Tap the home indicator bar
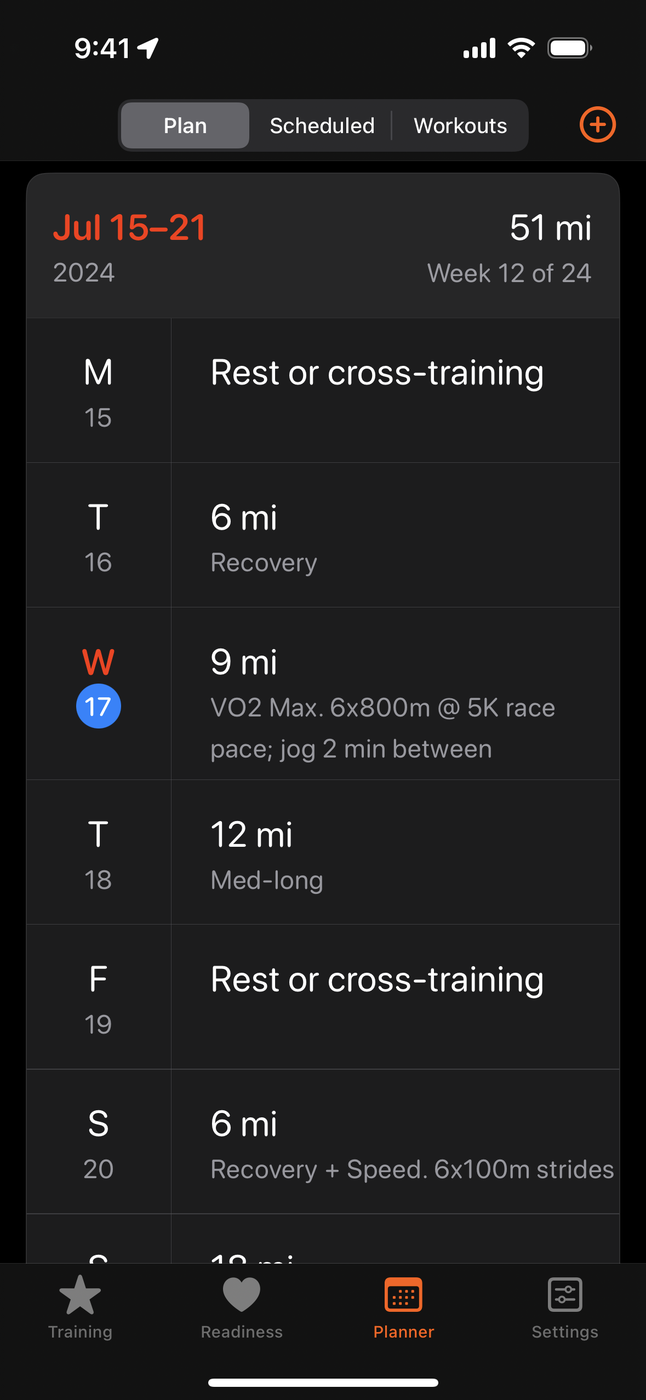 (323, 1383)
